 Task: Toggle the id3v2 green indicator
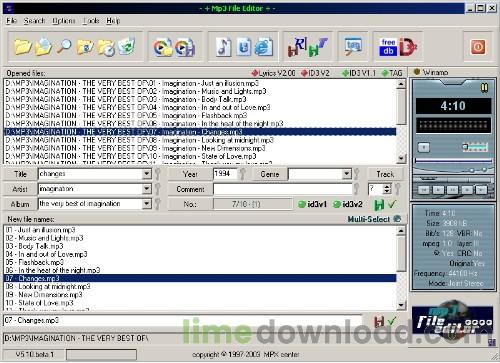[348, 204]
